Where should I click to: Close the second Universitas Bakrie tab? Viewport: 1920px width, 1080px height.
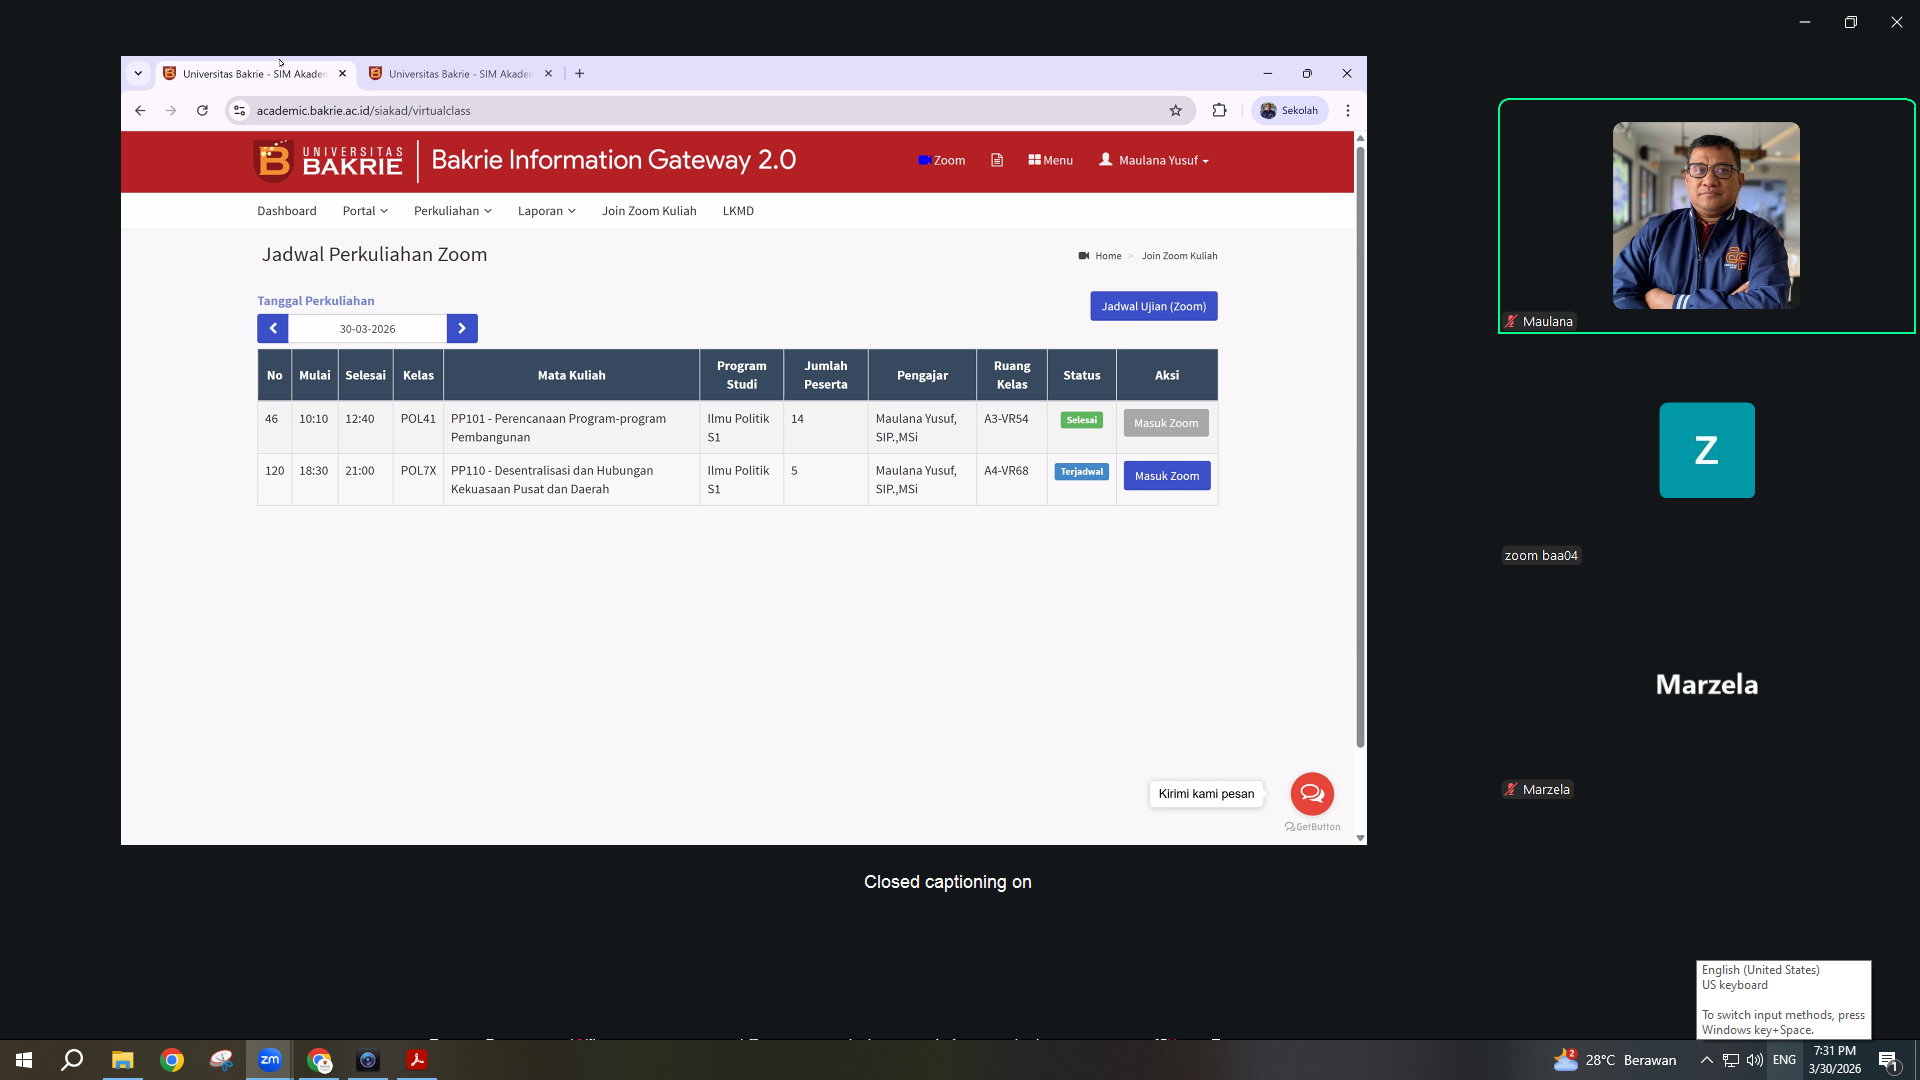(x=548, y=74)
